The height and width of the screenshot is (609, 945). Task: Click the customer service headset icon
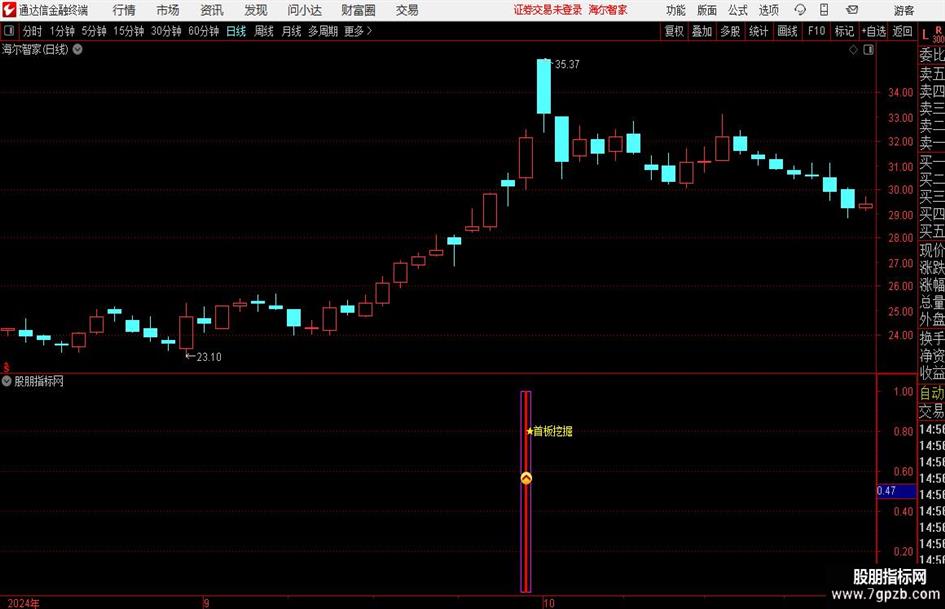click(800, 10)
